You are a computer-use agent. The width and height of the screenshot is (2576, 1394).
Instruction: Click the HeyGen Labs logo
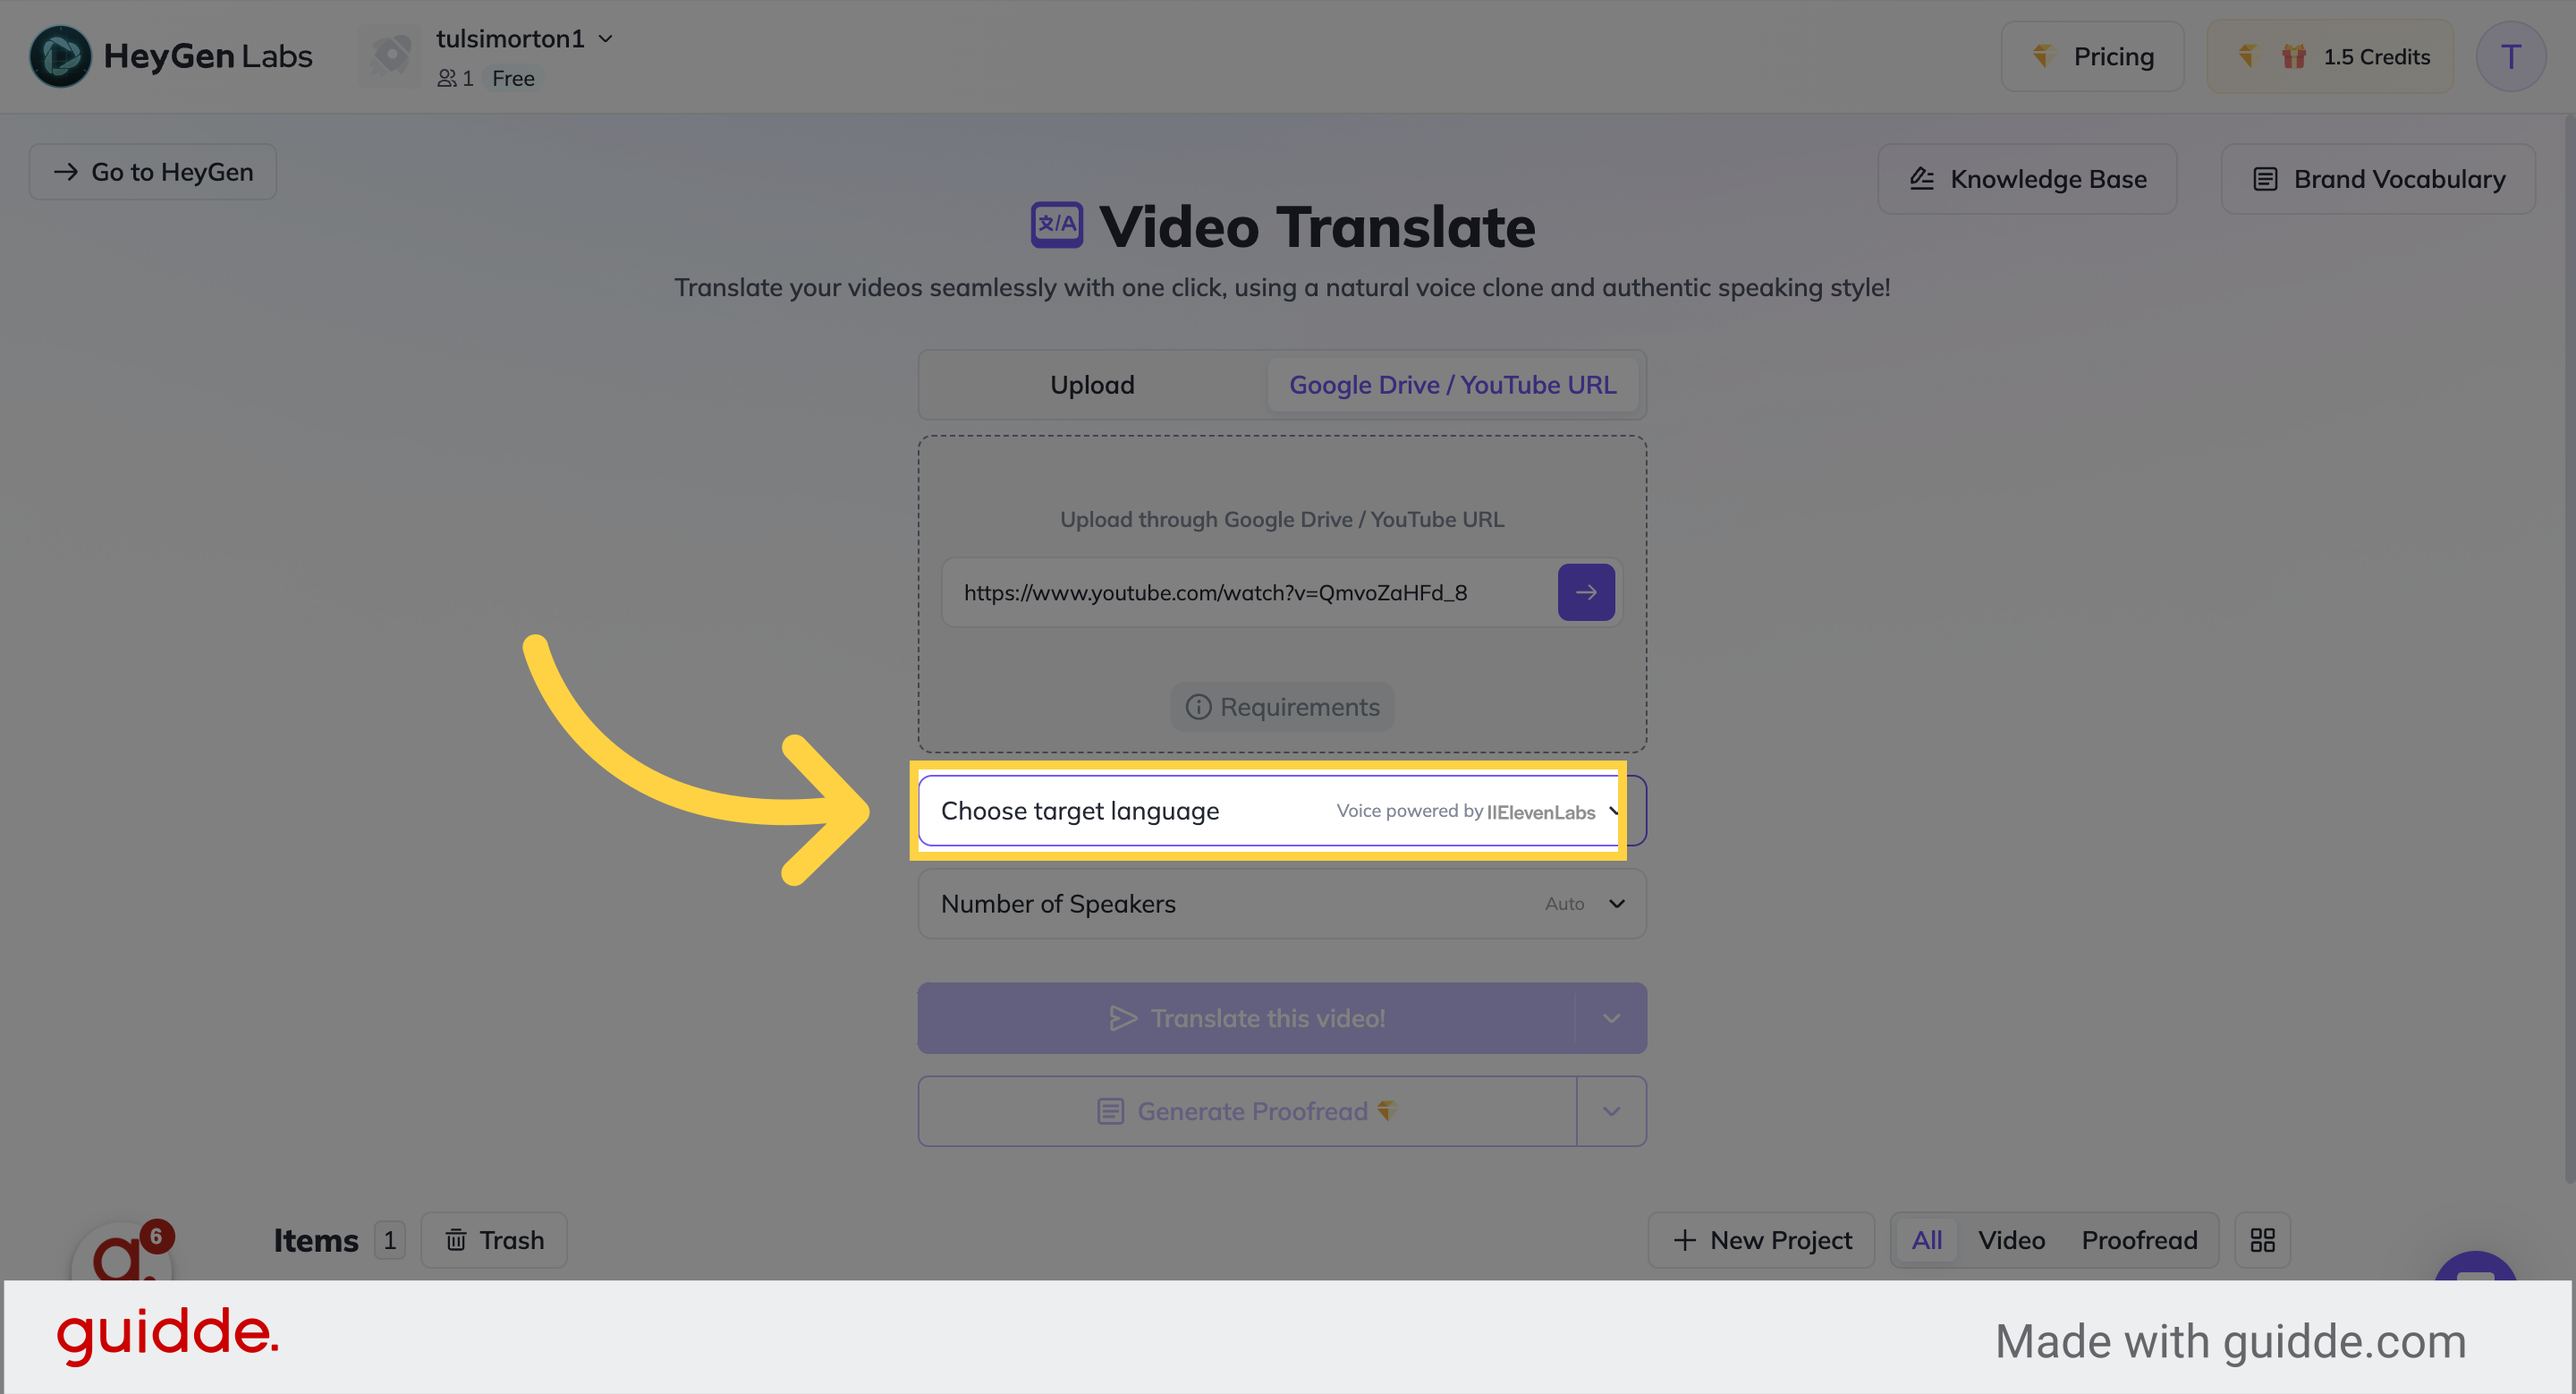pyautogui.click(x=170, y=56)
